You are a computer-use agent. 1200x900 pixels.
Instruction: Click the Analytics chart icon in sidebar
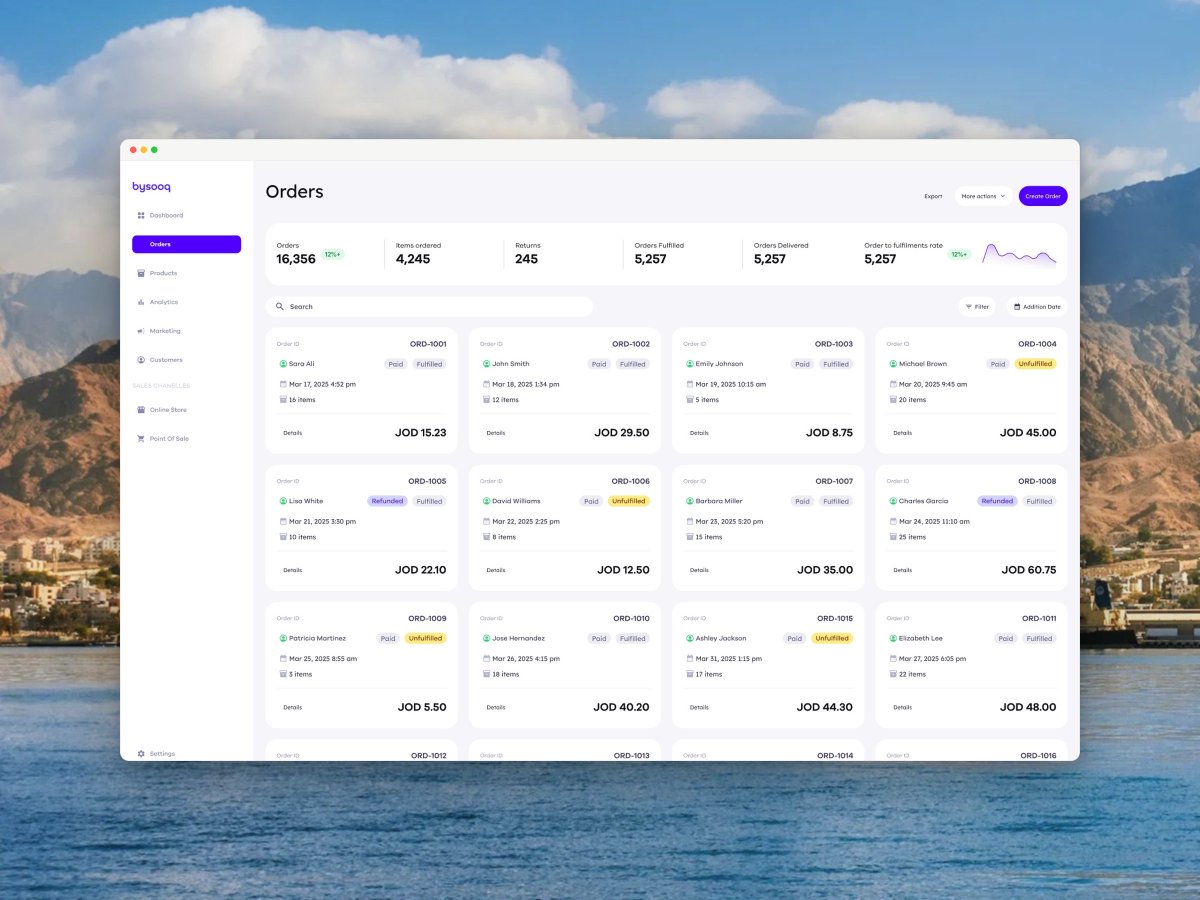[141, 302]
